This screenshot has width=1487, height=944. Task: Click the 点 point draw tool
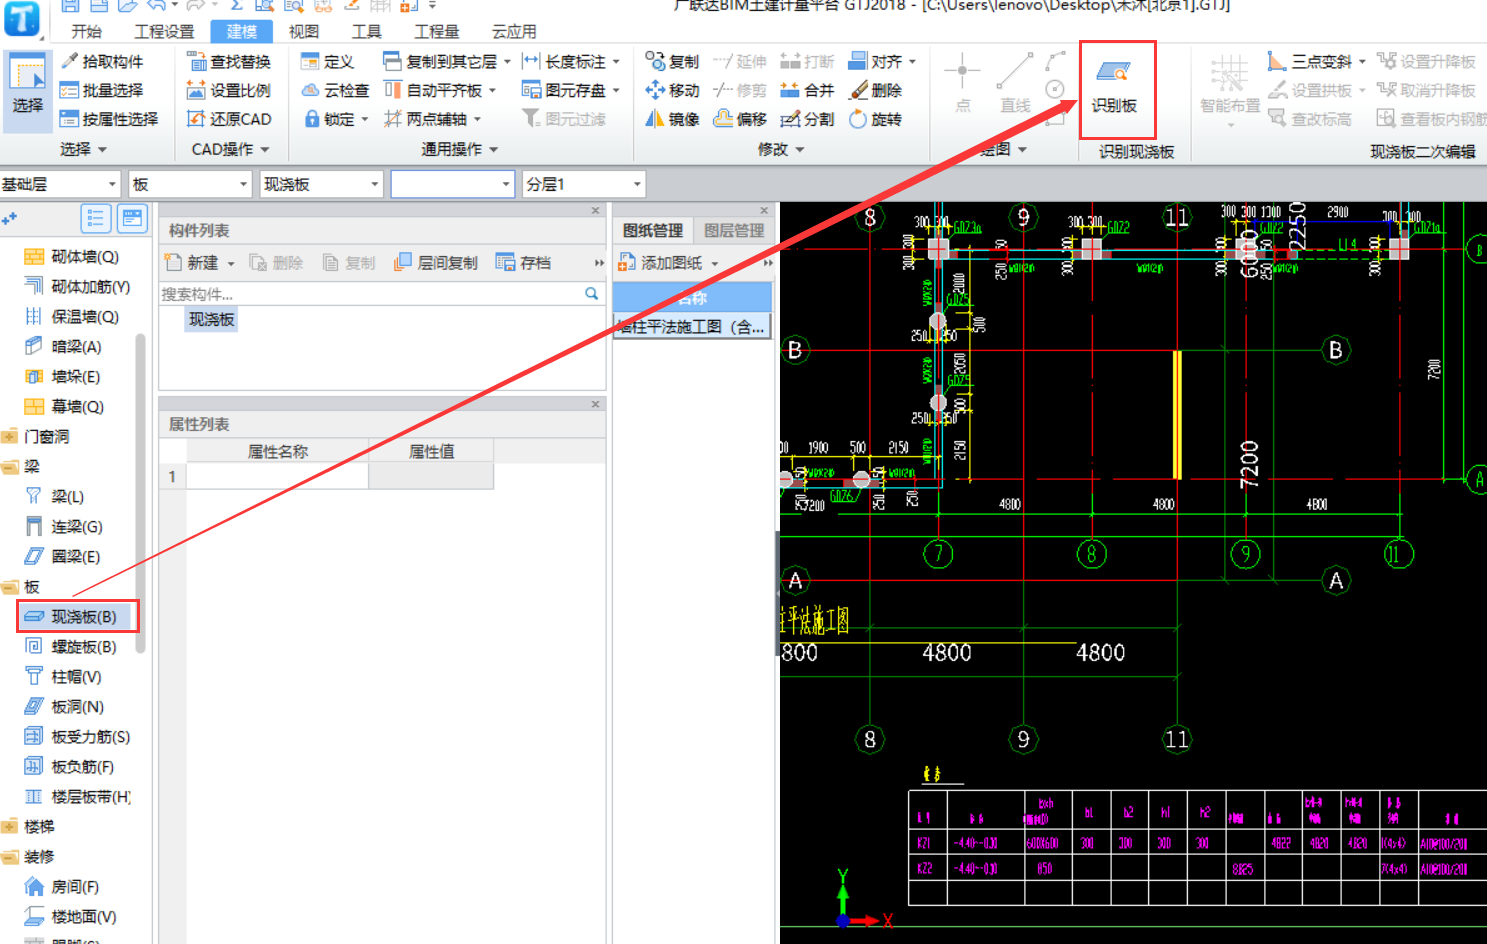pyautogui.click(x=962, y=84)
